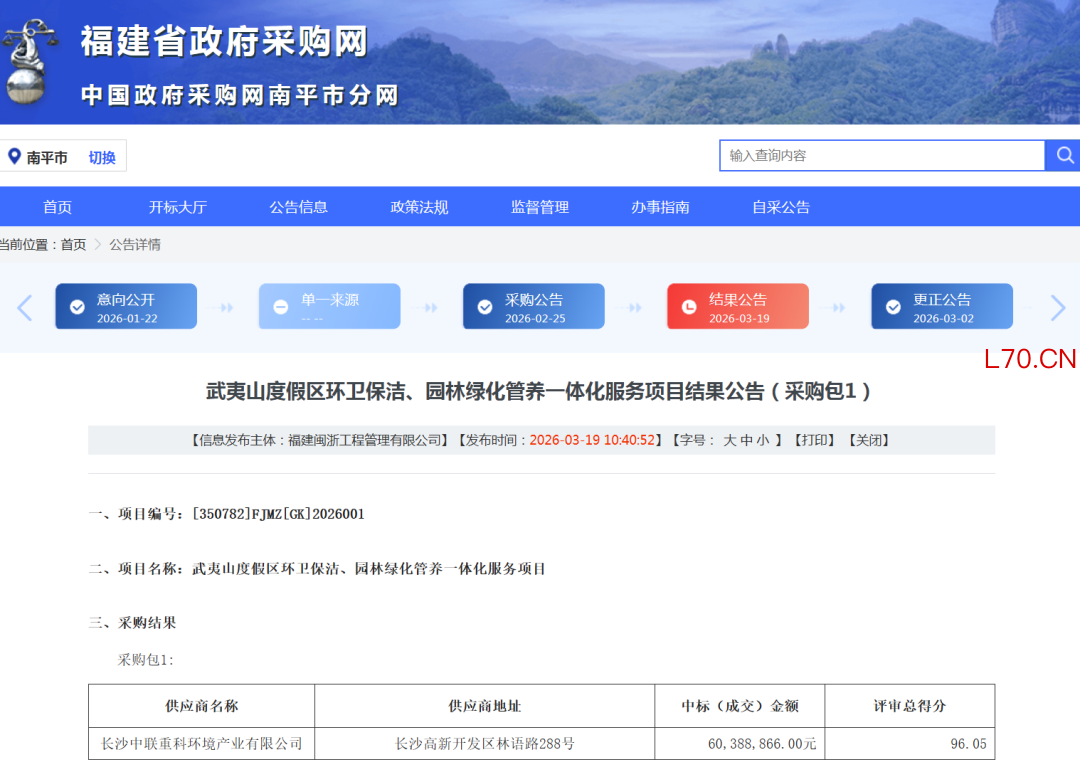The width and height of the screenshot is (1080, 777).
Task: Click the 输入查询内容 search input field
Action: [x=880, y=155]
